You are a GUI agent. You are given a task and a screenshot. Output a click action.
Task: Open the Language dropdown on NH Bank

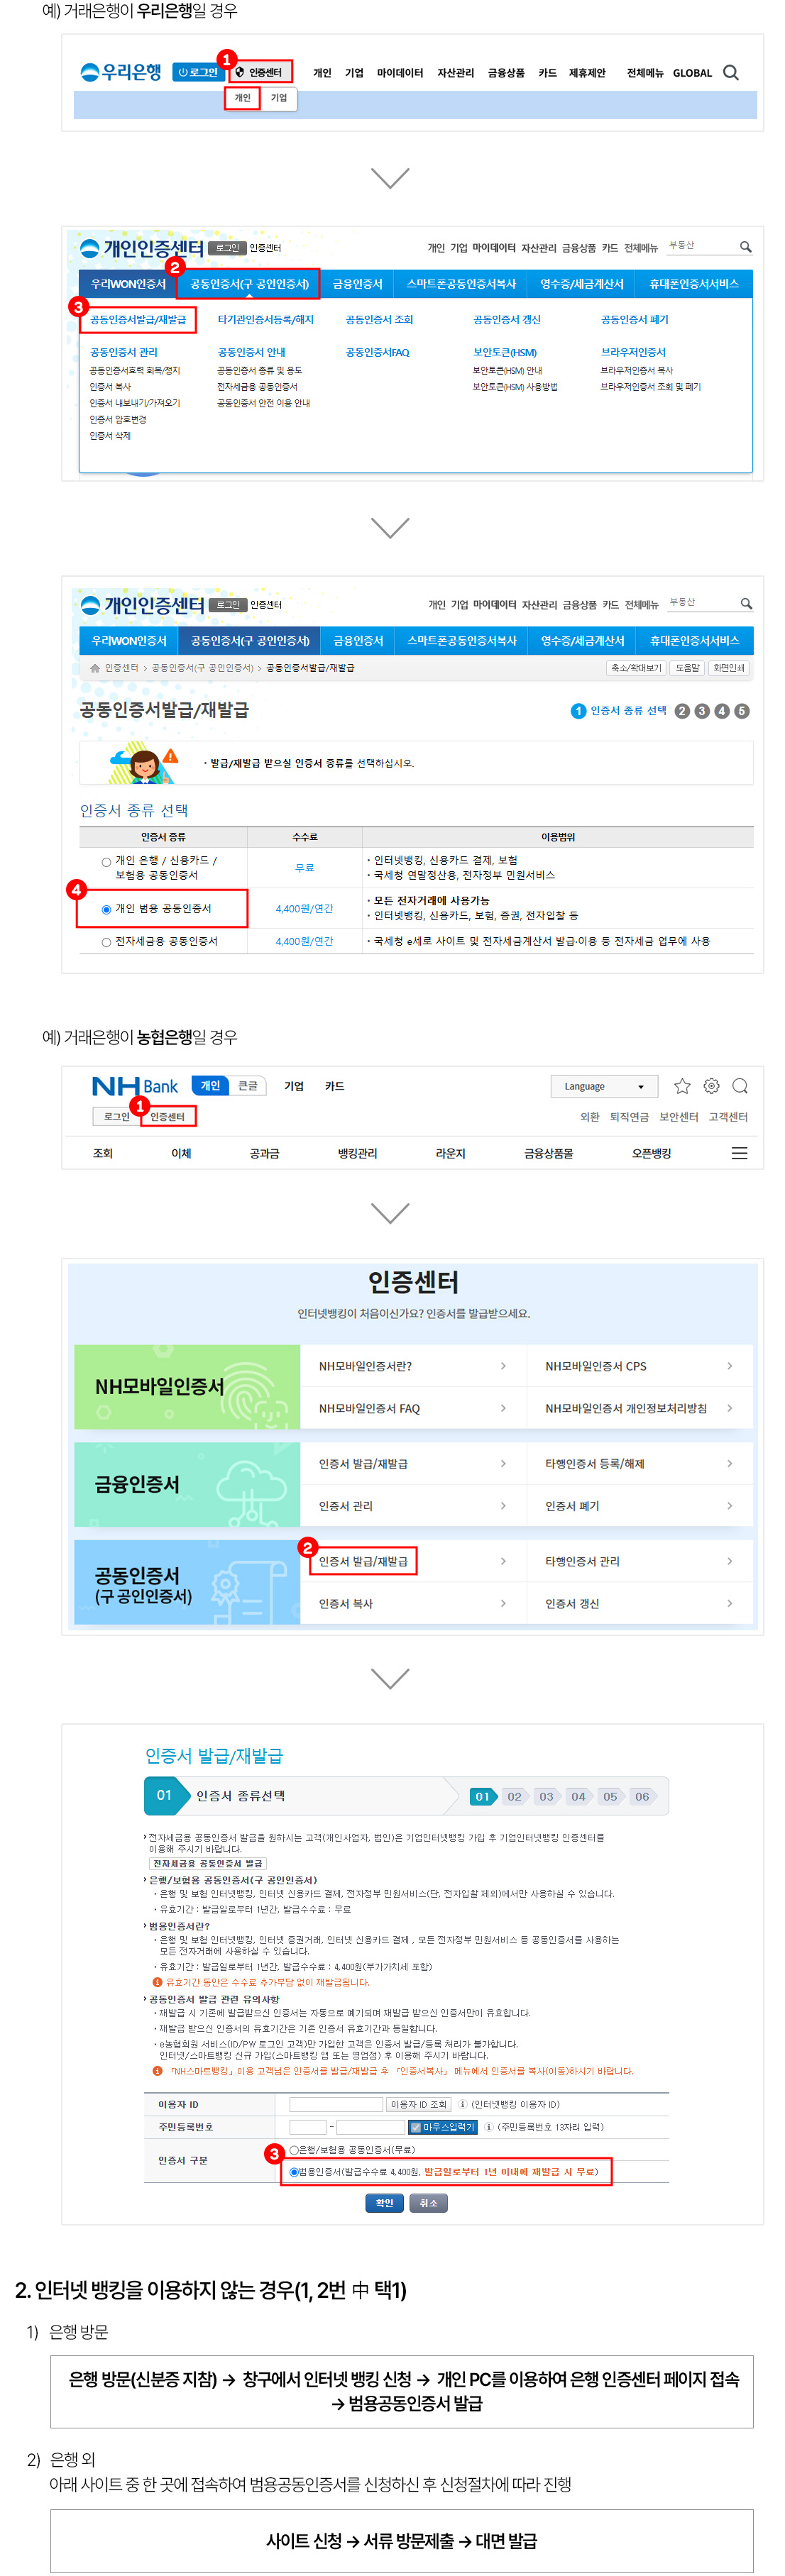tap(604, 1086)
